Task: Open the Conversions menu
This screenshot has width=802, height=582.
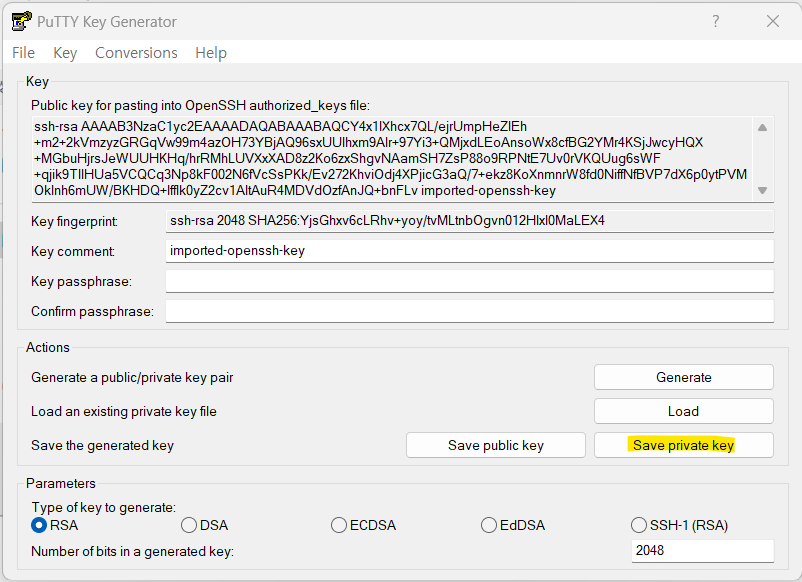Action: (x=136, y=53)
